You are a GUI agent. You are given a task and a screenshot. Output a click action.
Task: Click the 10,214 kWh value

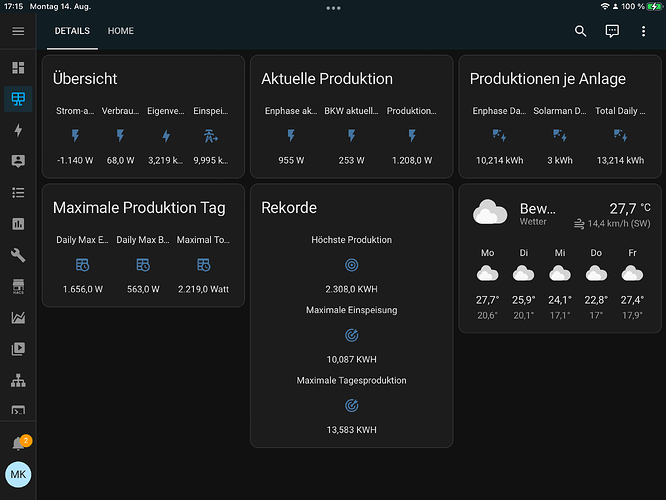500,161
